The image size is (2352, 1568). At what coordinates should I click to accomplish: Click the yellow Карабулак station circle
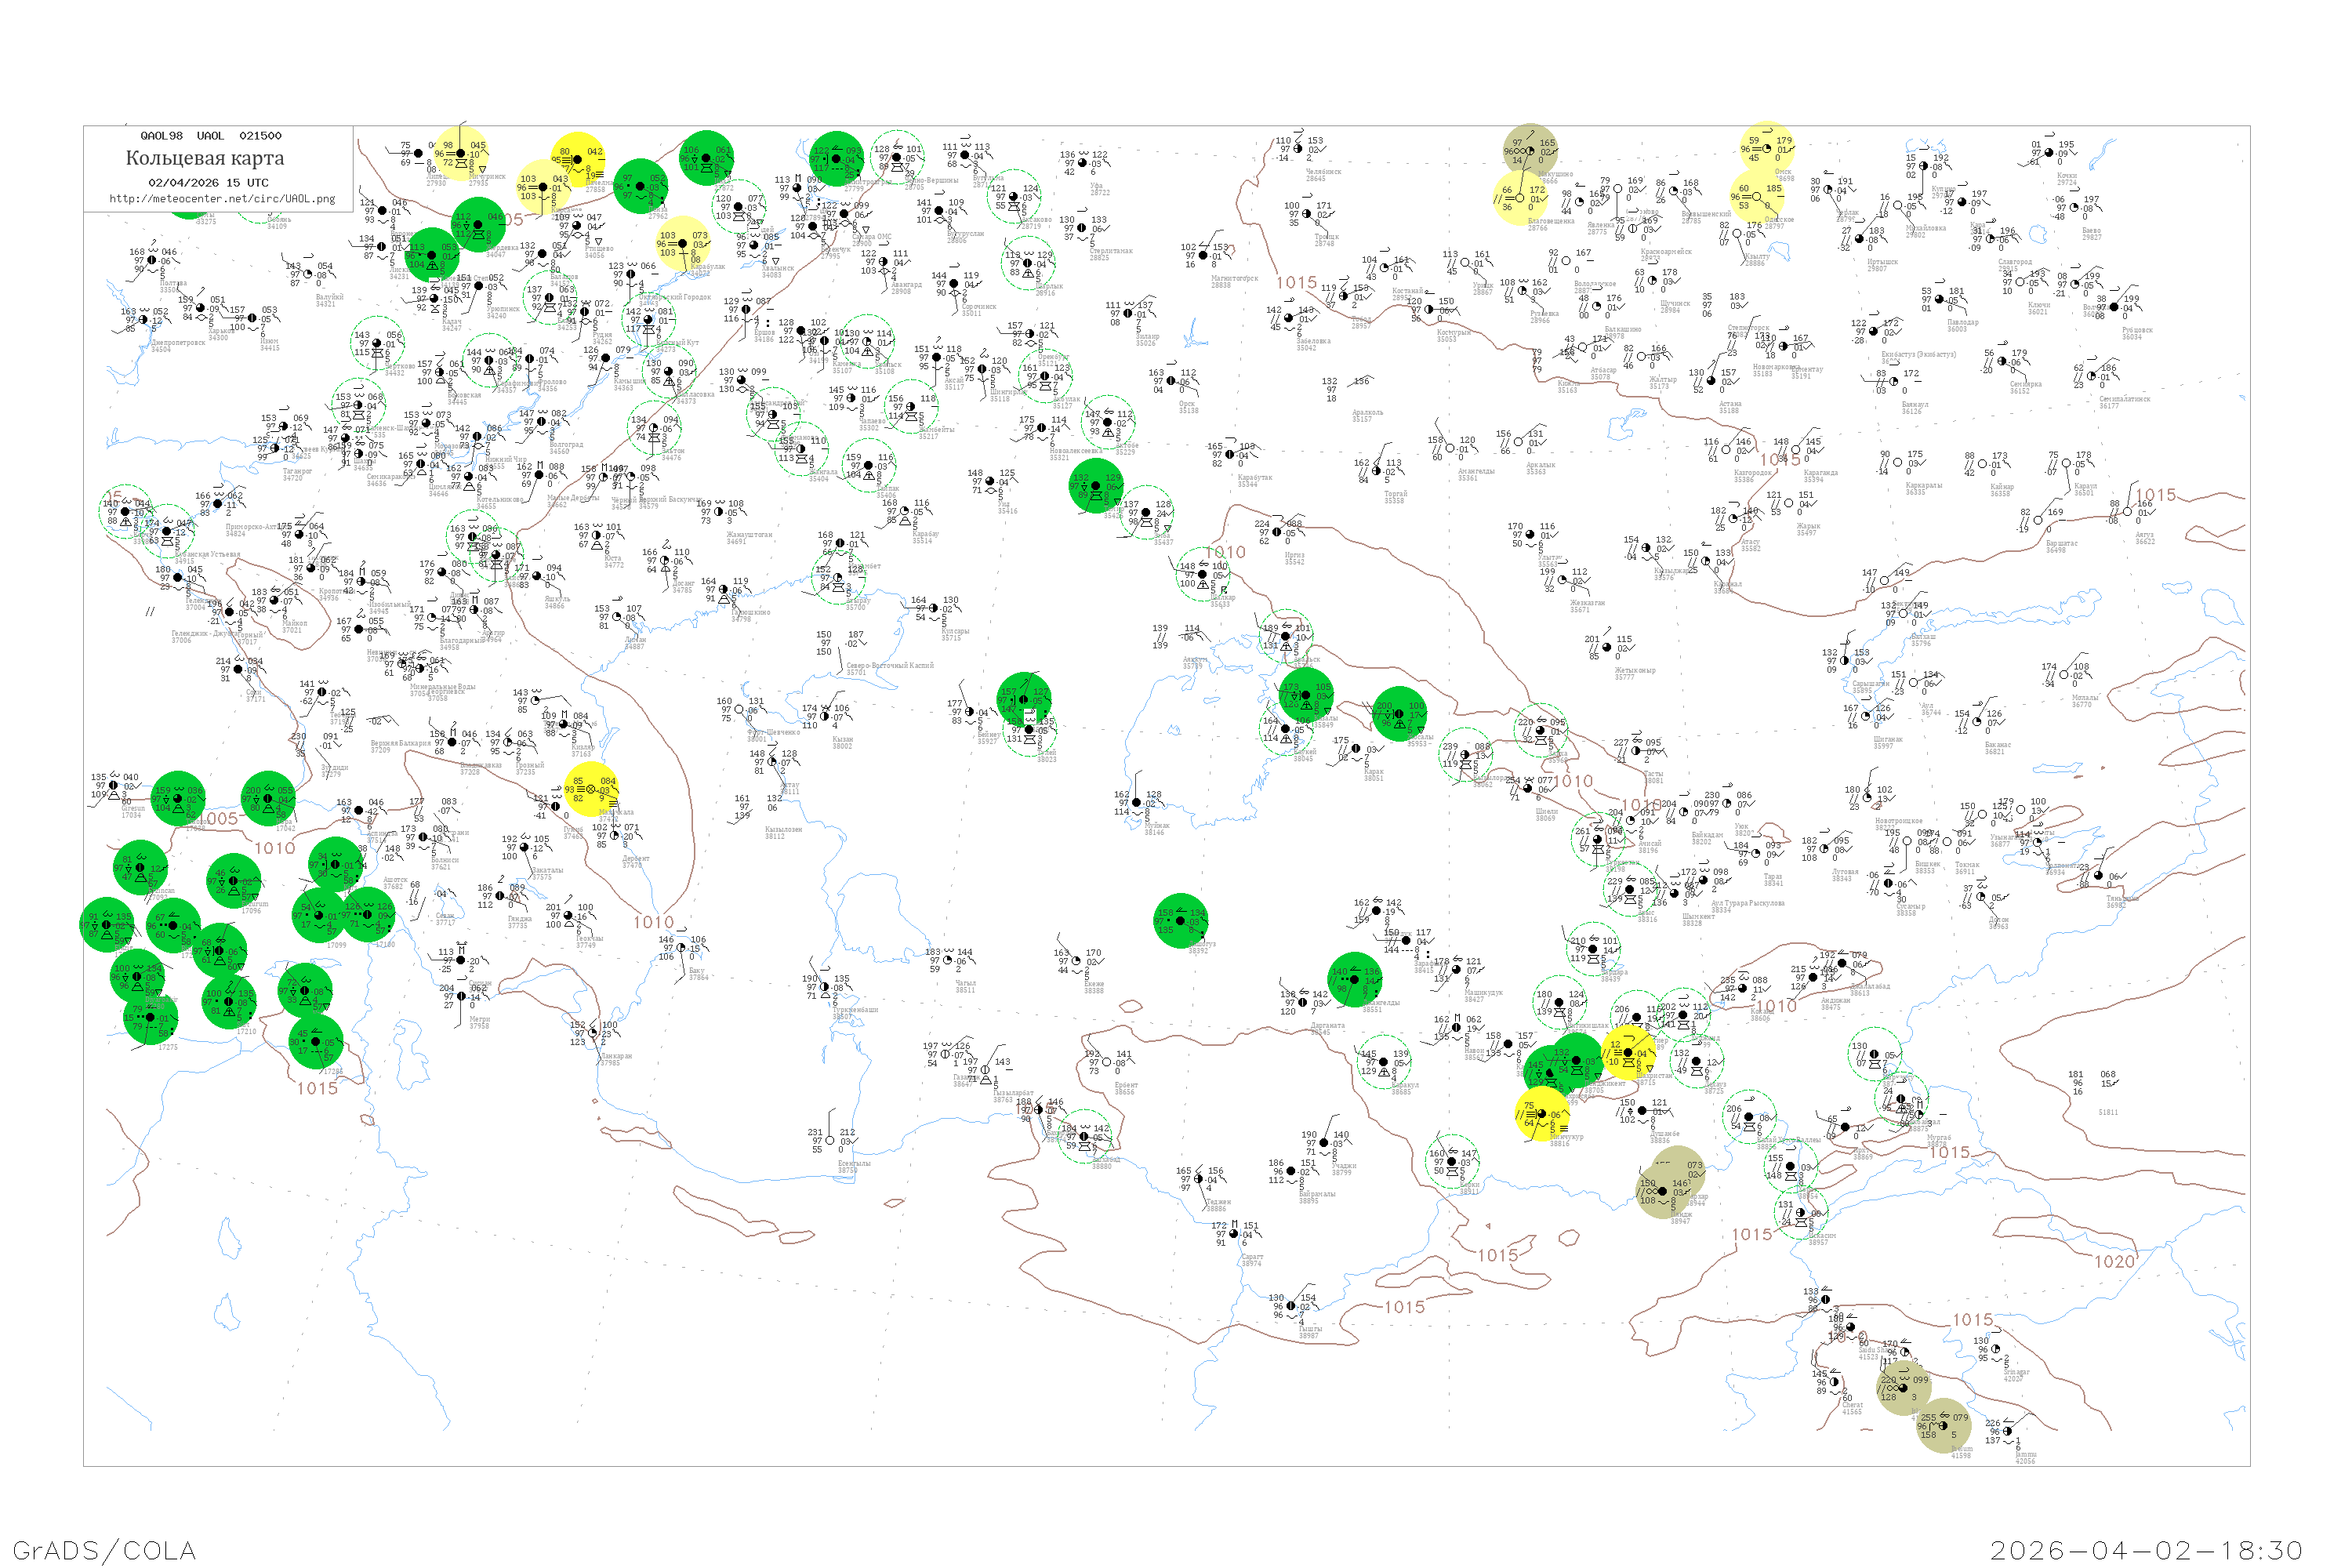click(682, 243)
